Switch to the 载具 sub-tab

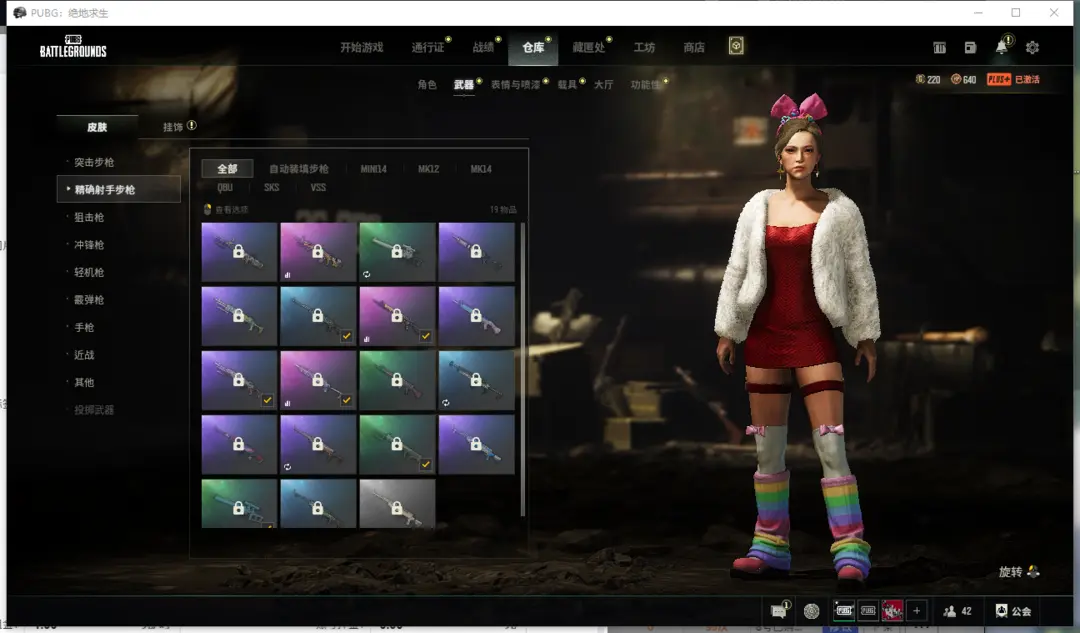tap(567, 84)
